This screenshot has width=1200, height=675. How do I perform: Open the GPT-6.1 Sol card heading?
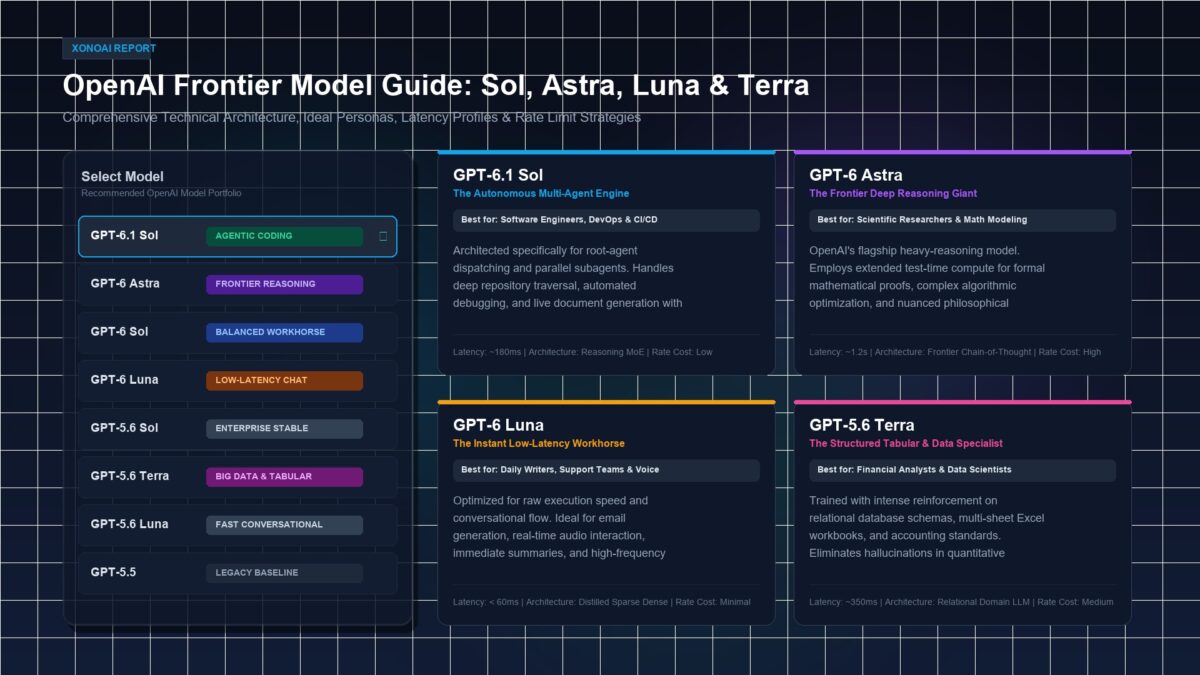(498, 175)
